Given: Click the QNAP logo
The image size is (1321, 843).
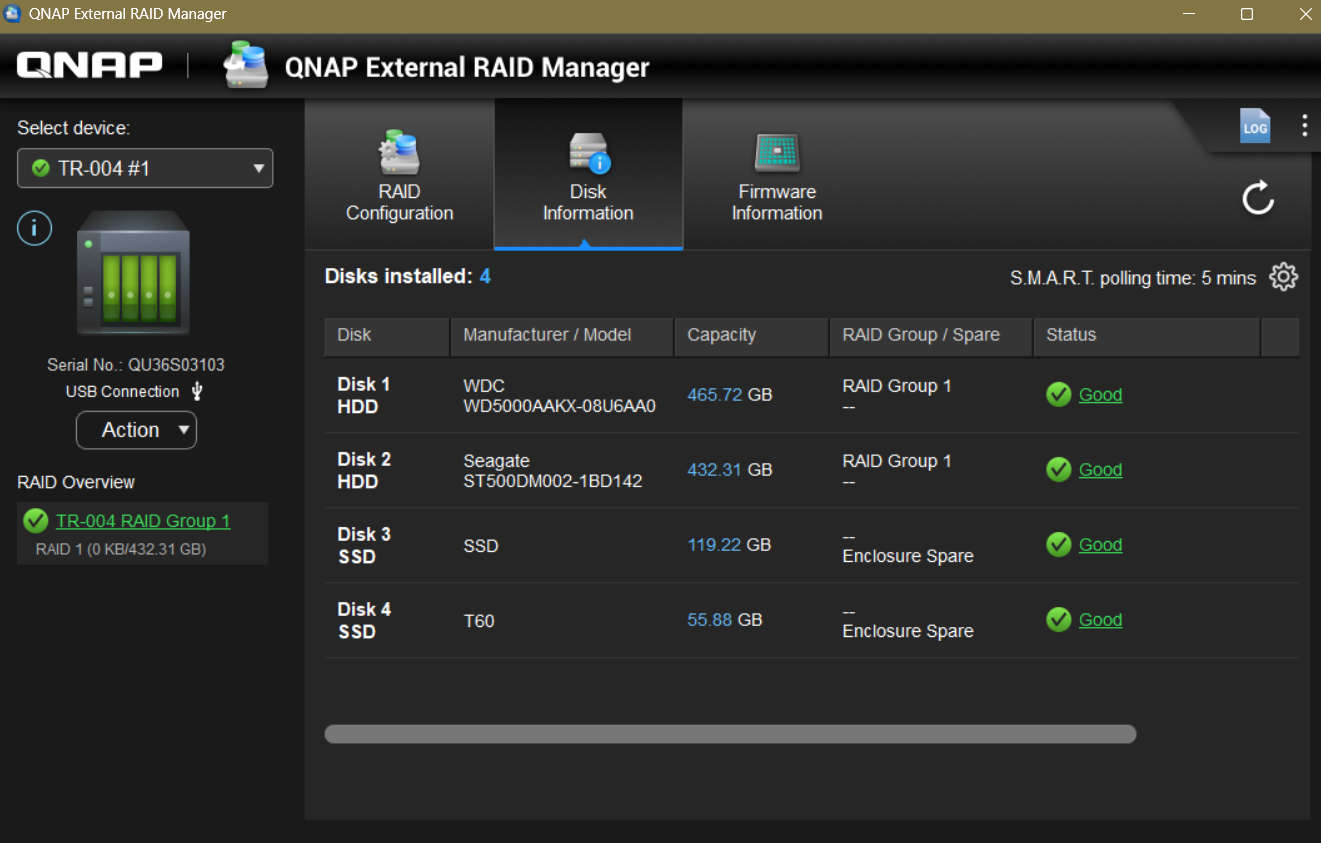Looking at the screenshot, I should (89, 66).
